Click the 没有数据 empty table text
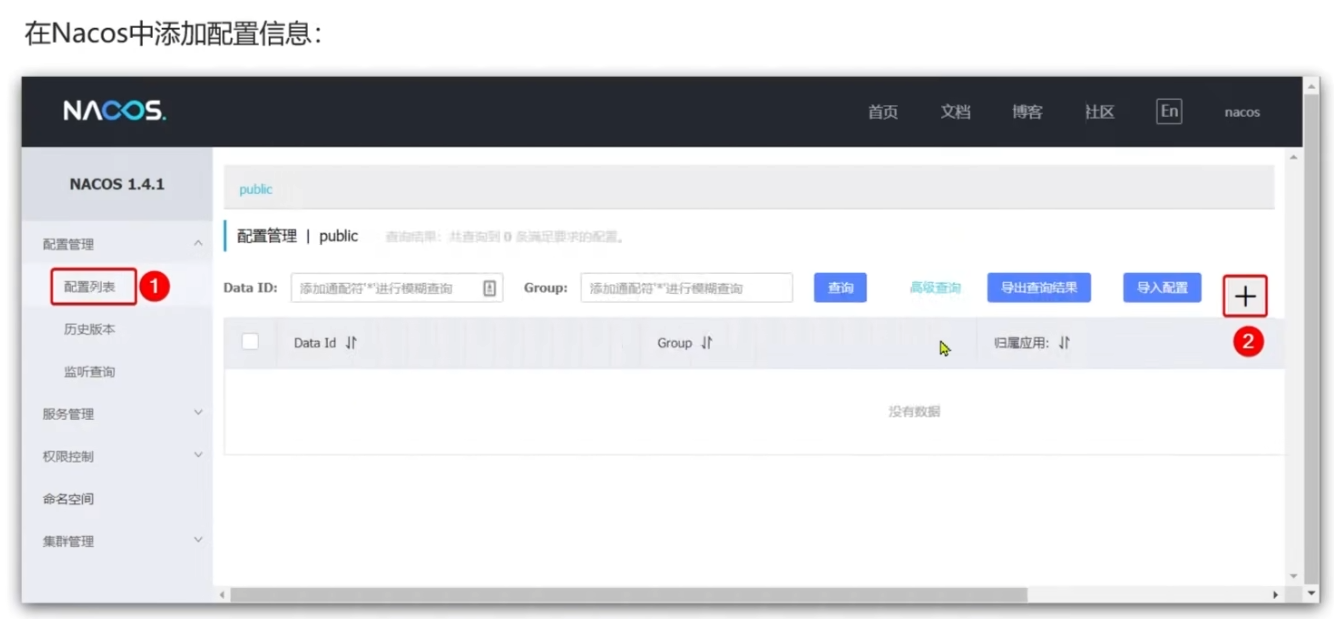Screen dimensions: 1334x619 [914, 411]
